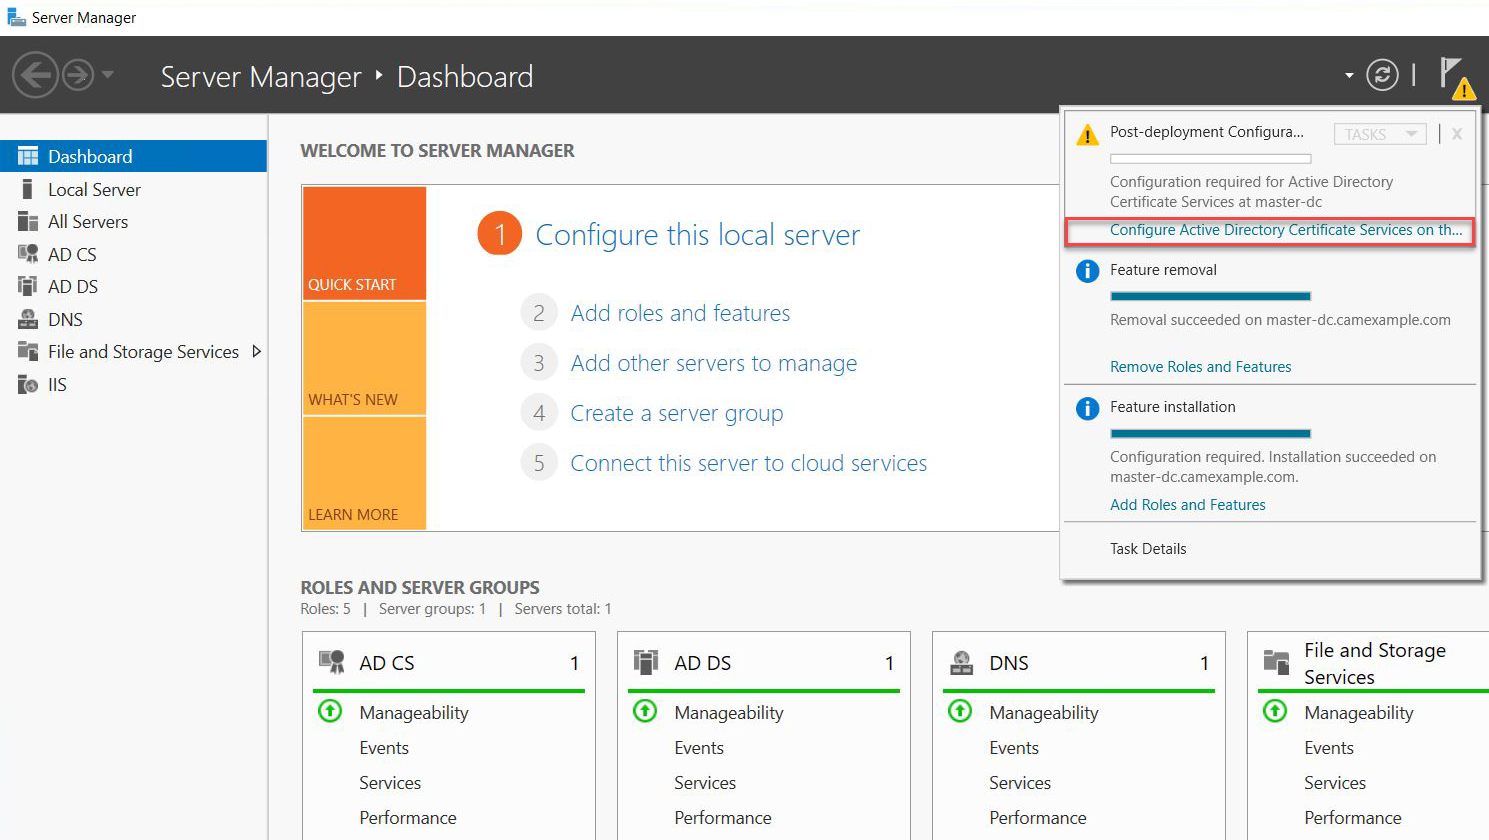Click Connect this server to cloud services

coord(749,463)
